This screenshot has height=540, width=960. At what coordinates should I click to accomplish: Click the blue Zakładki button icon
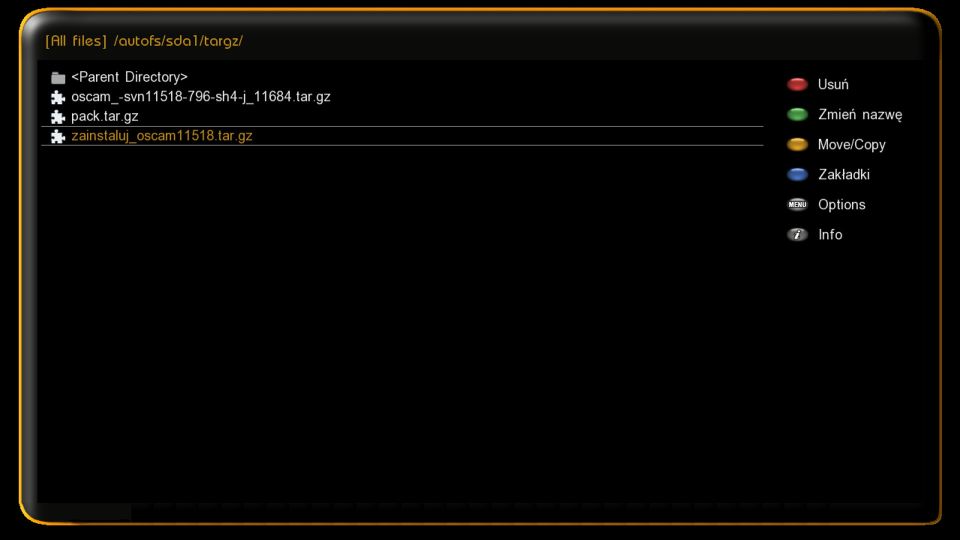[x=797, y=174]
